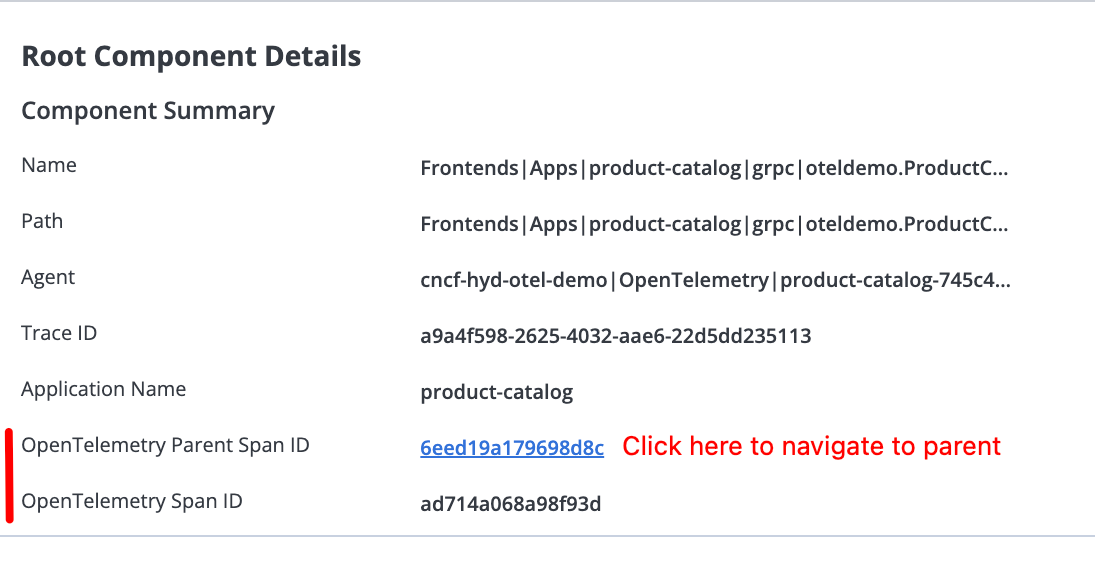Image resolution: width=1095 pixels, height=561 pixels.
Task: Click the OpenTelemetry Span ID label
Action: click(x=131, y=501)
